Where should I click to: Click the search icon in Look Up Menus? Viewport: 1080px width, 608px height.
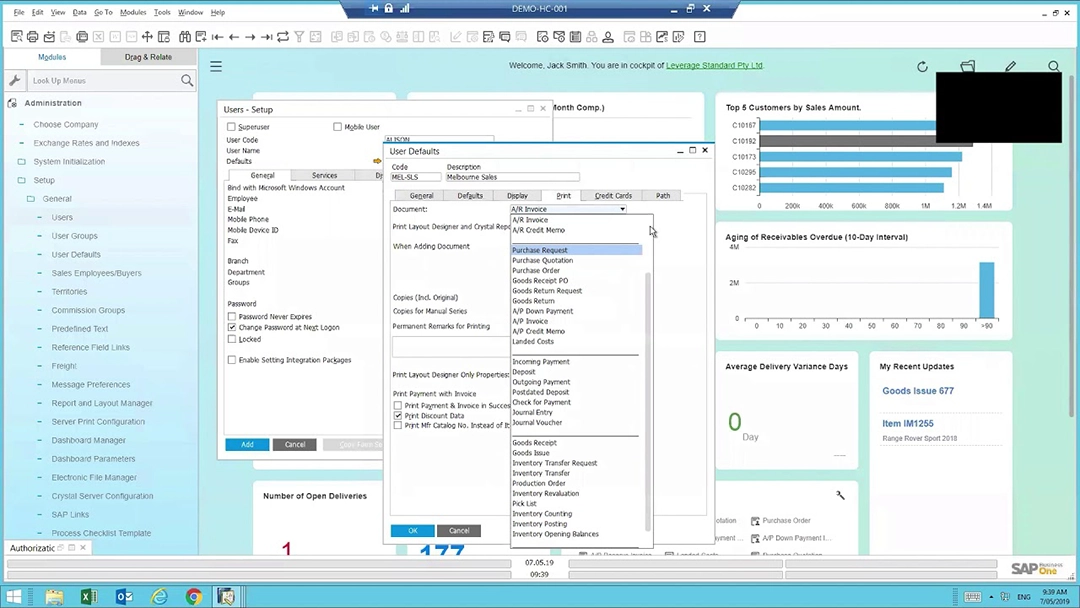tap(187, 80)
